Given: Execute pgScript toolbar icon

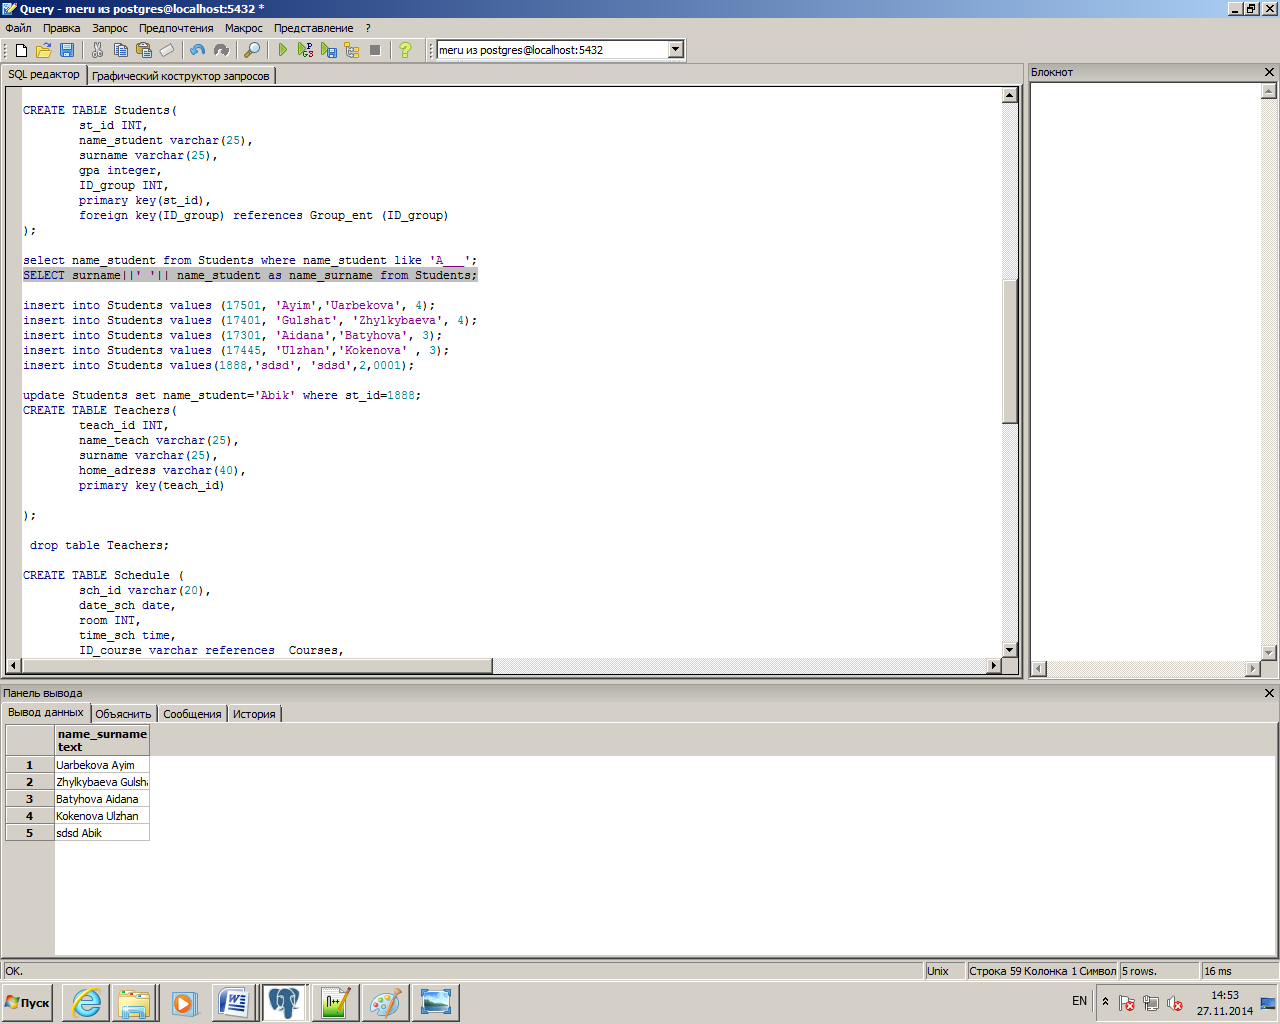Looking at the screenshot, I should click(306, 50).
